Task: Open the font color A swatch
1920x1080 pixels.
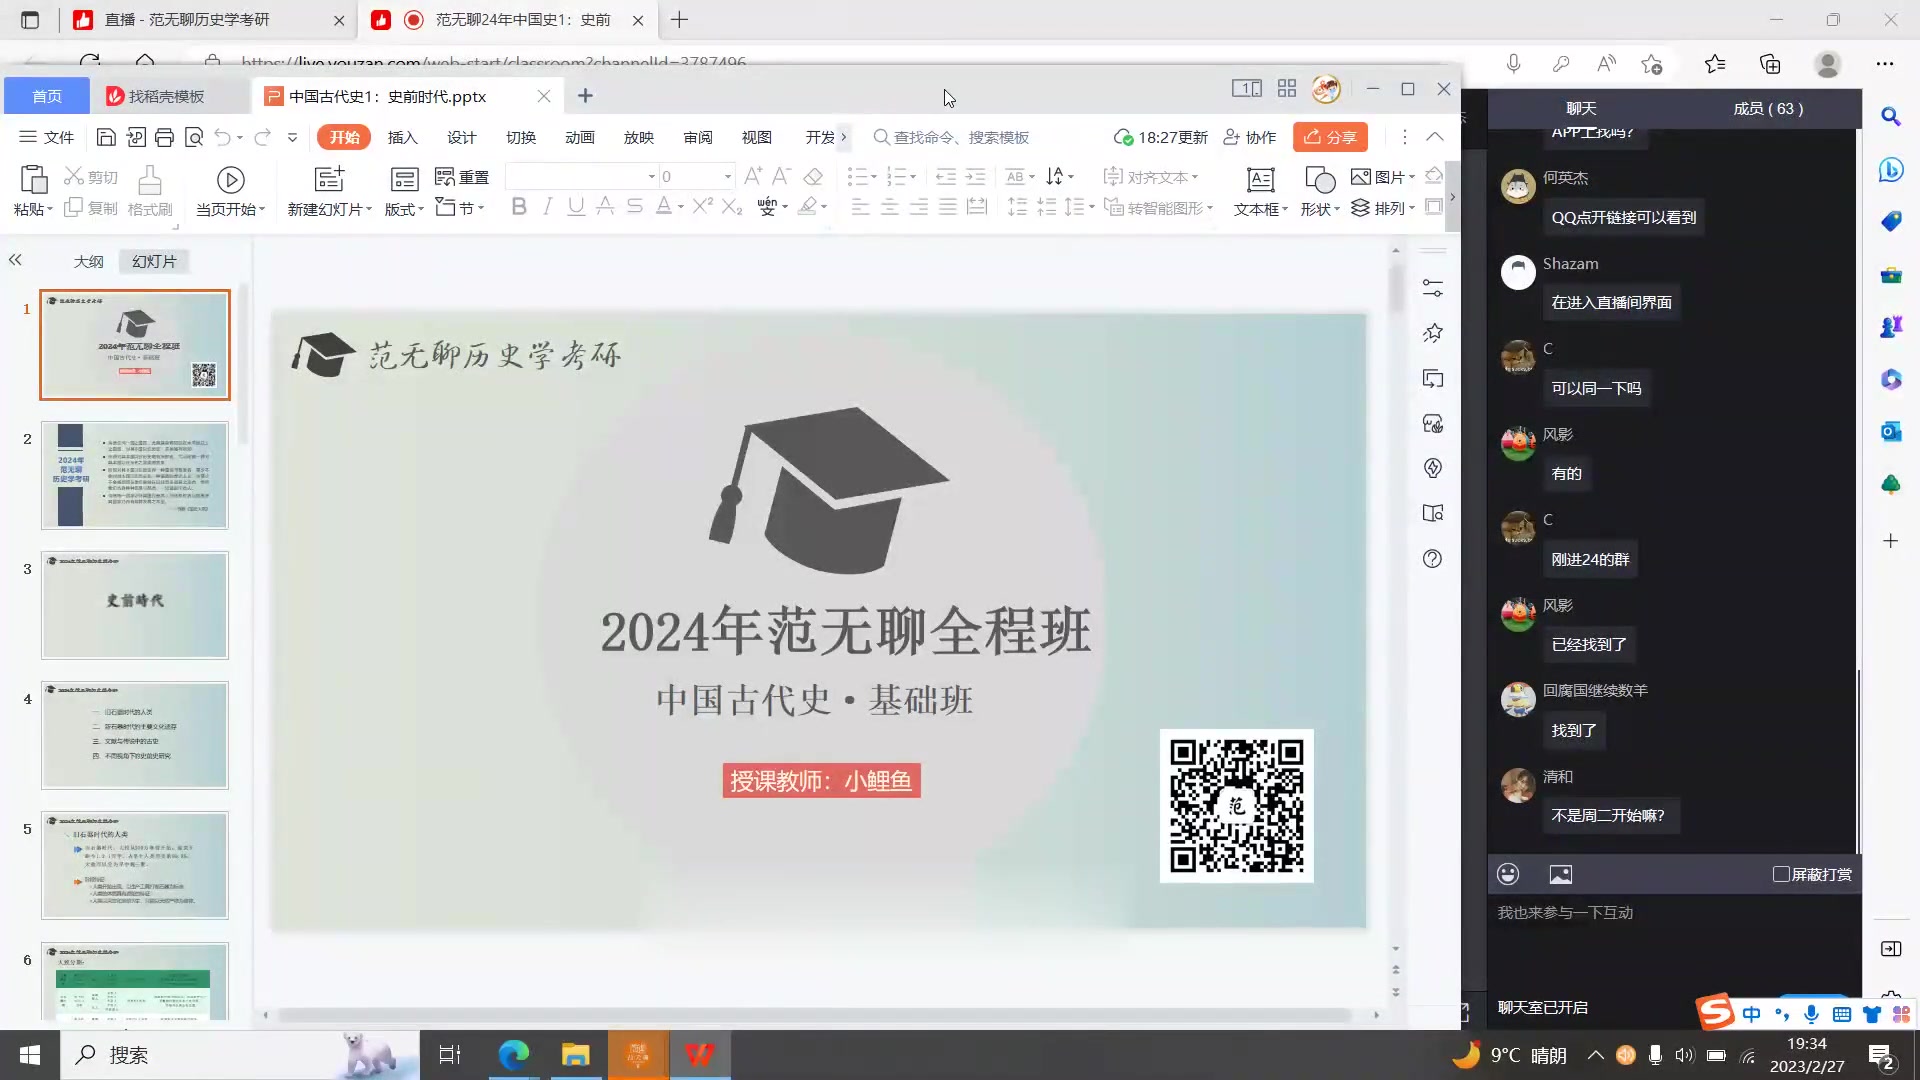Action: click(663, 206)
